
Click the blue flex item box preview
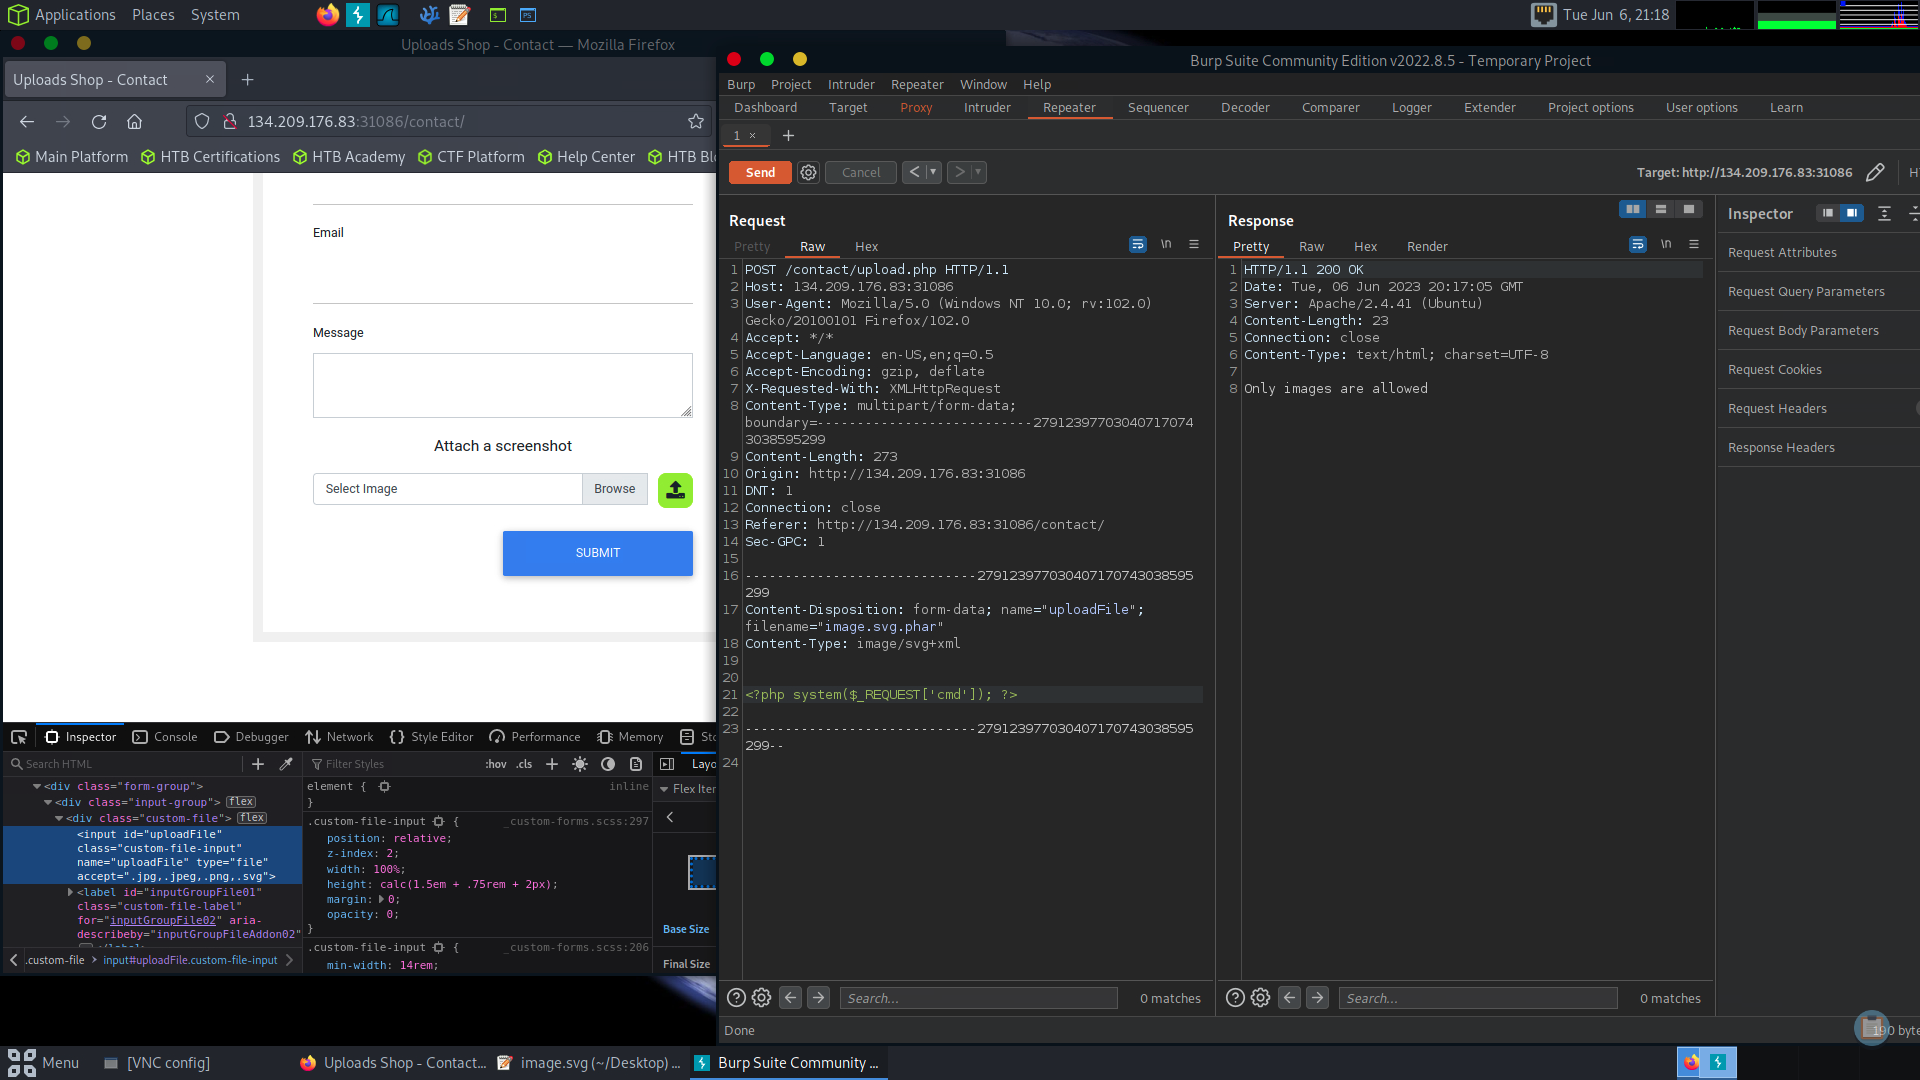701,872
